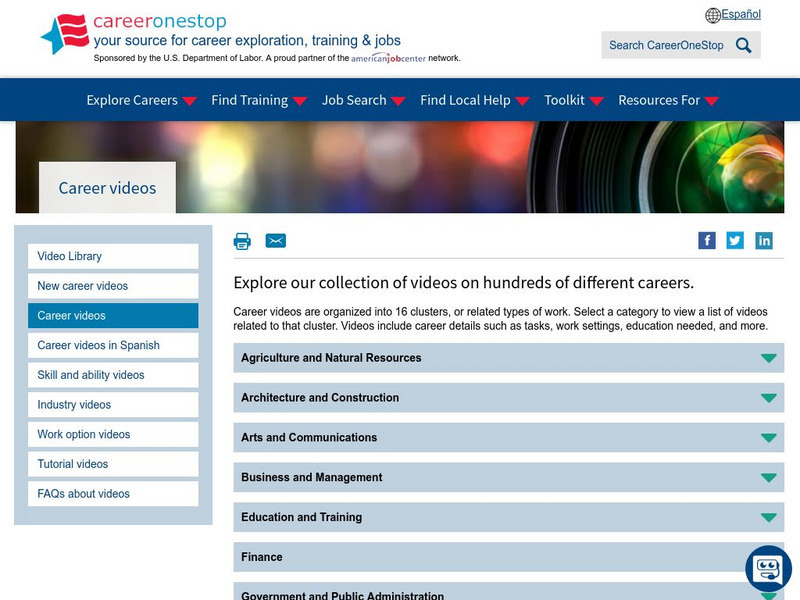
Task: Click the print page icon
Action: [x=242, y=241]
